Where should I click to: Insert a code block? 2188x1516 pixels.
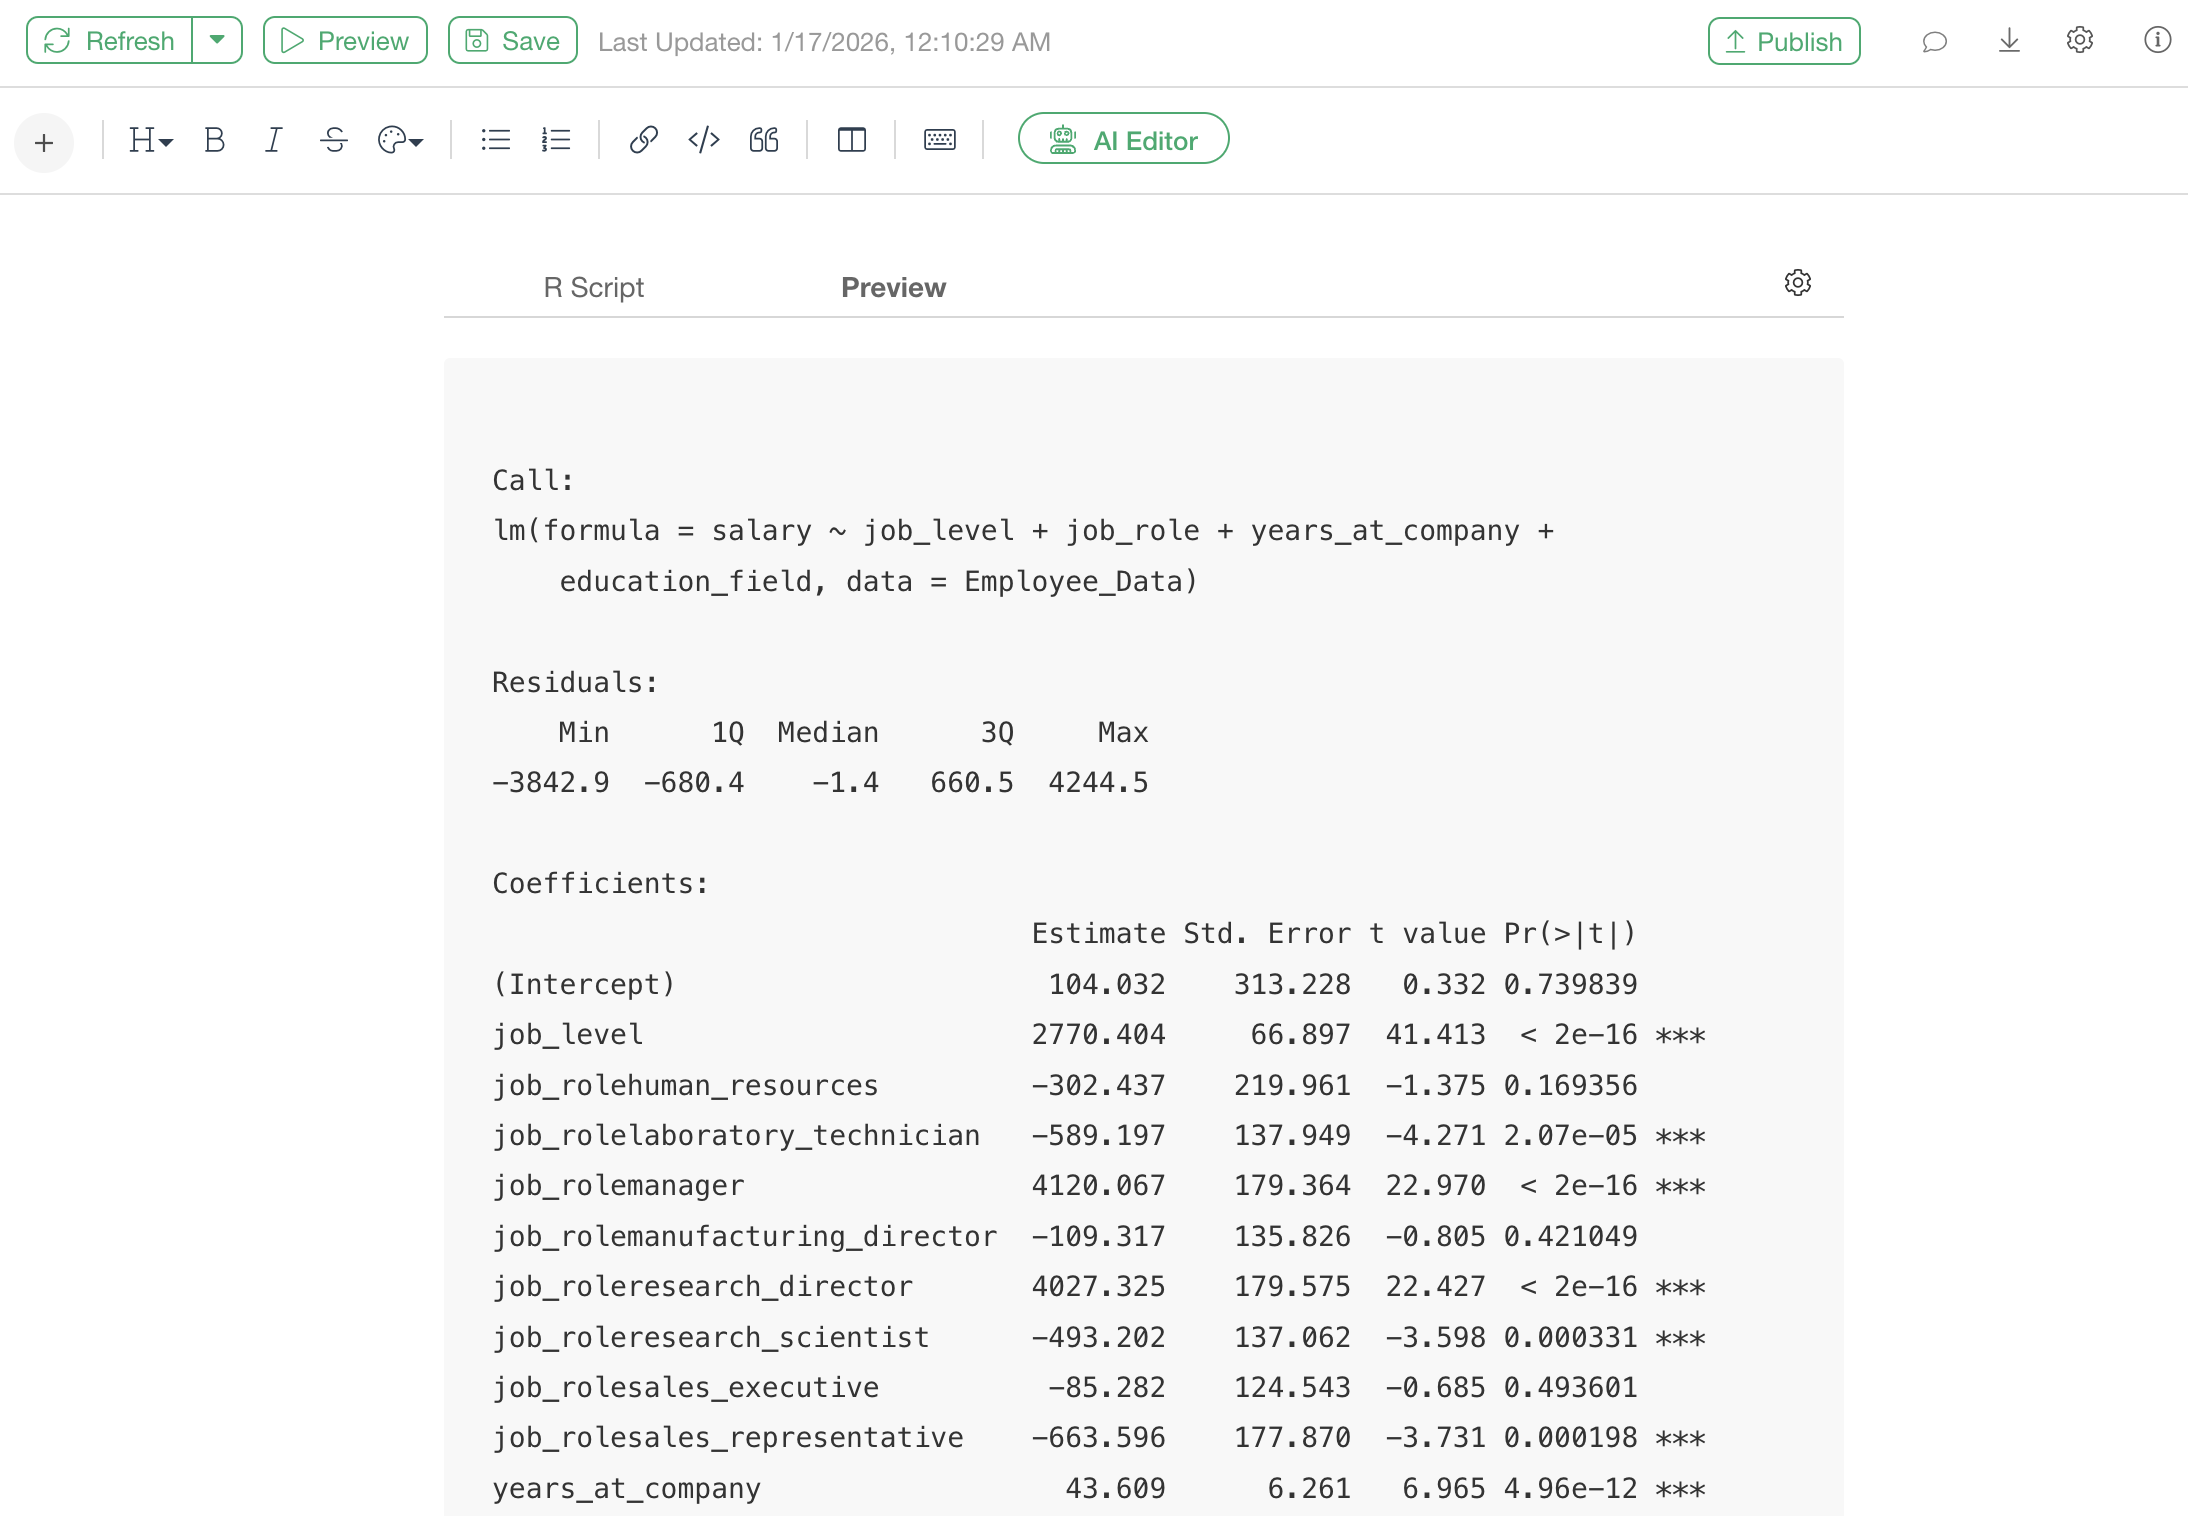704,140
